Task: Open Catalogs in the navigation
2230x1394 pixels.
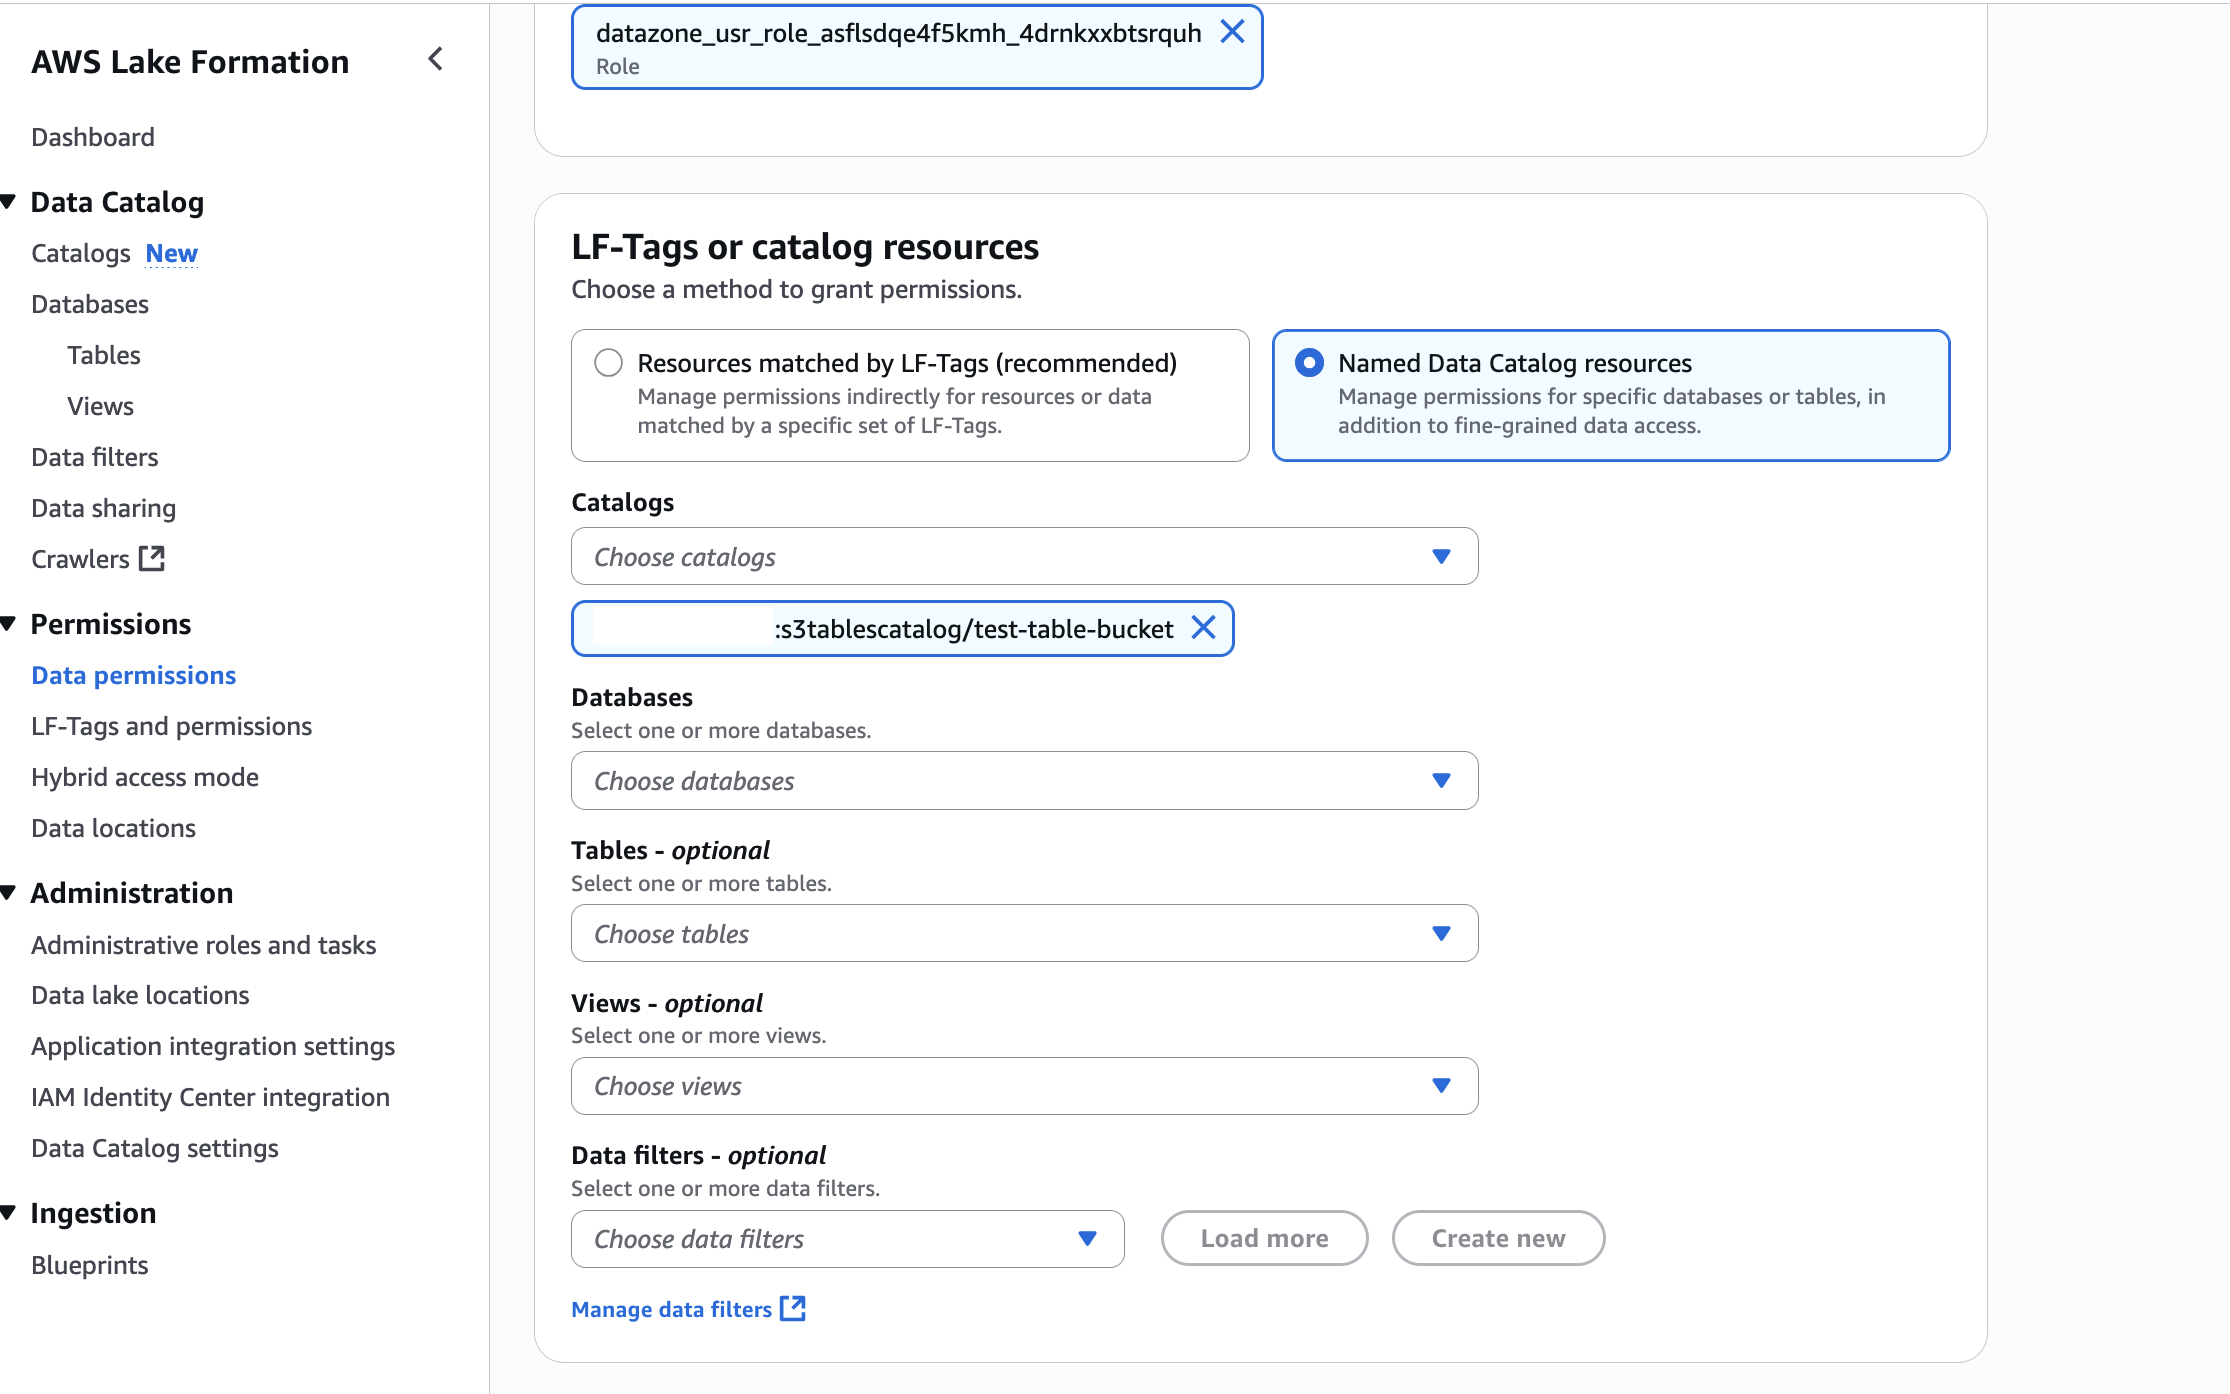Action: coord(81,253)
